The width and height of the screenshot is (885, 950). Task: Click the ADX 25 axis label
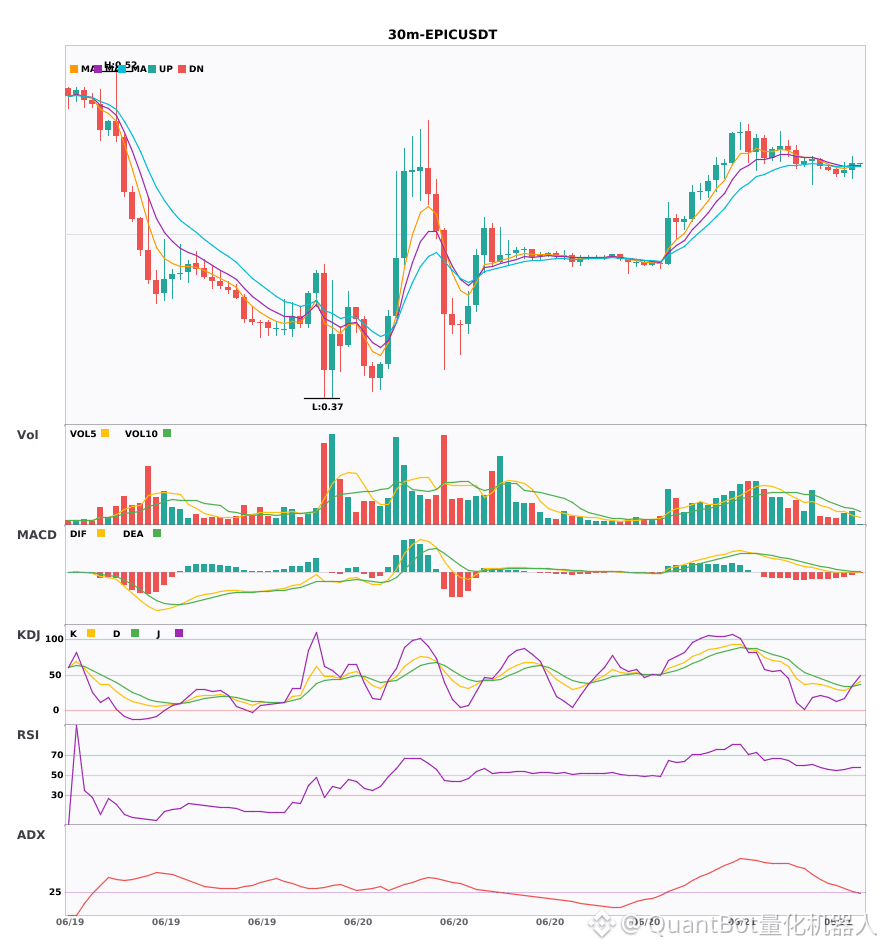click(x=55, y=892)
